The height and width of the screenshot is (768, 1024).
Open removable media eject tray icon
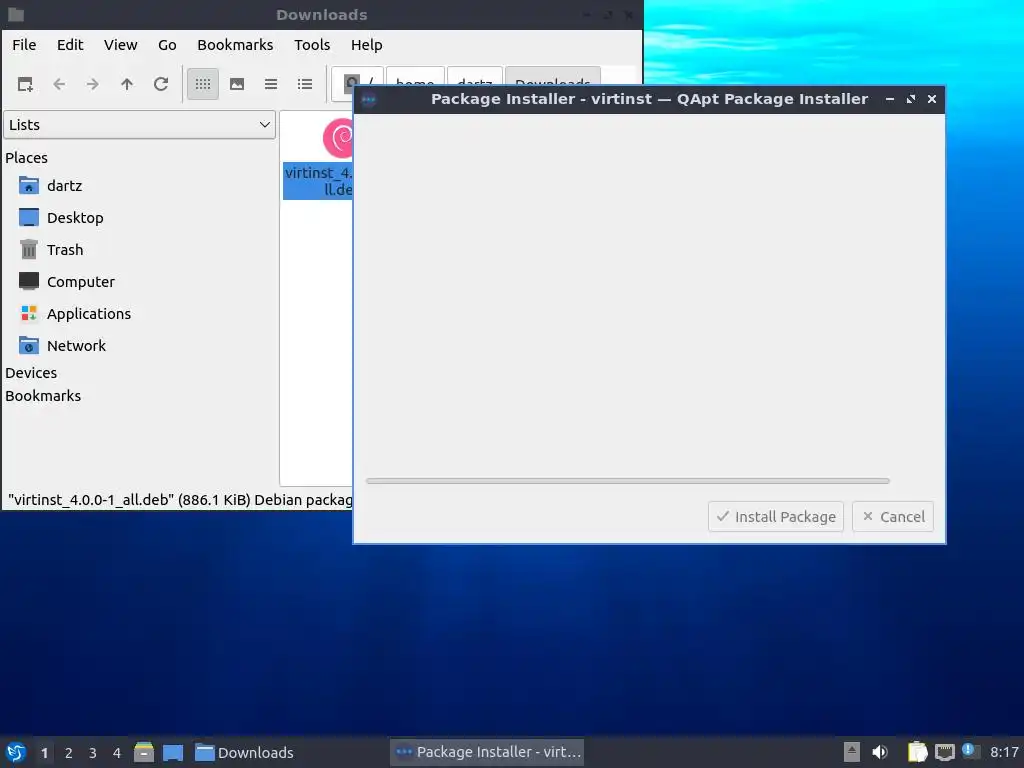tap(852, 752)
